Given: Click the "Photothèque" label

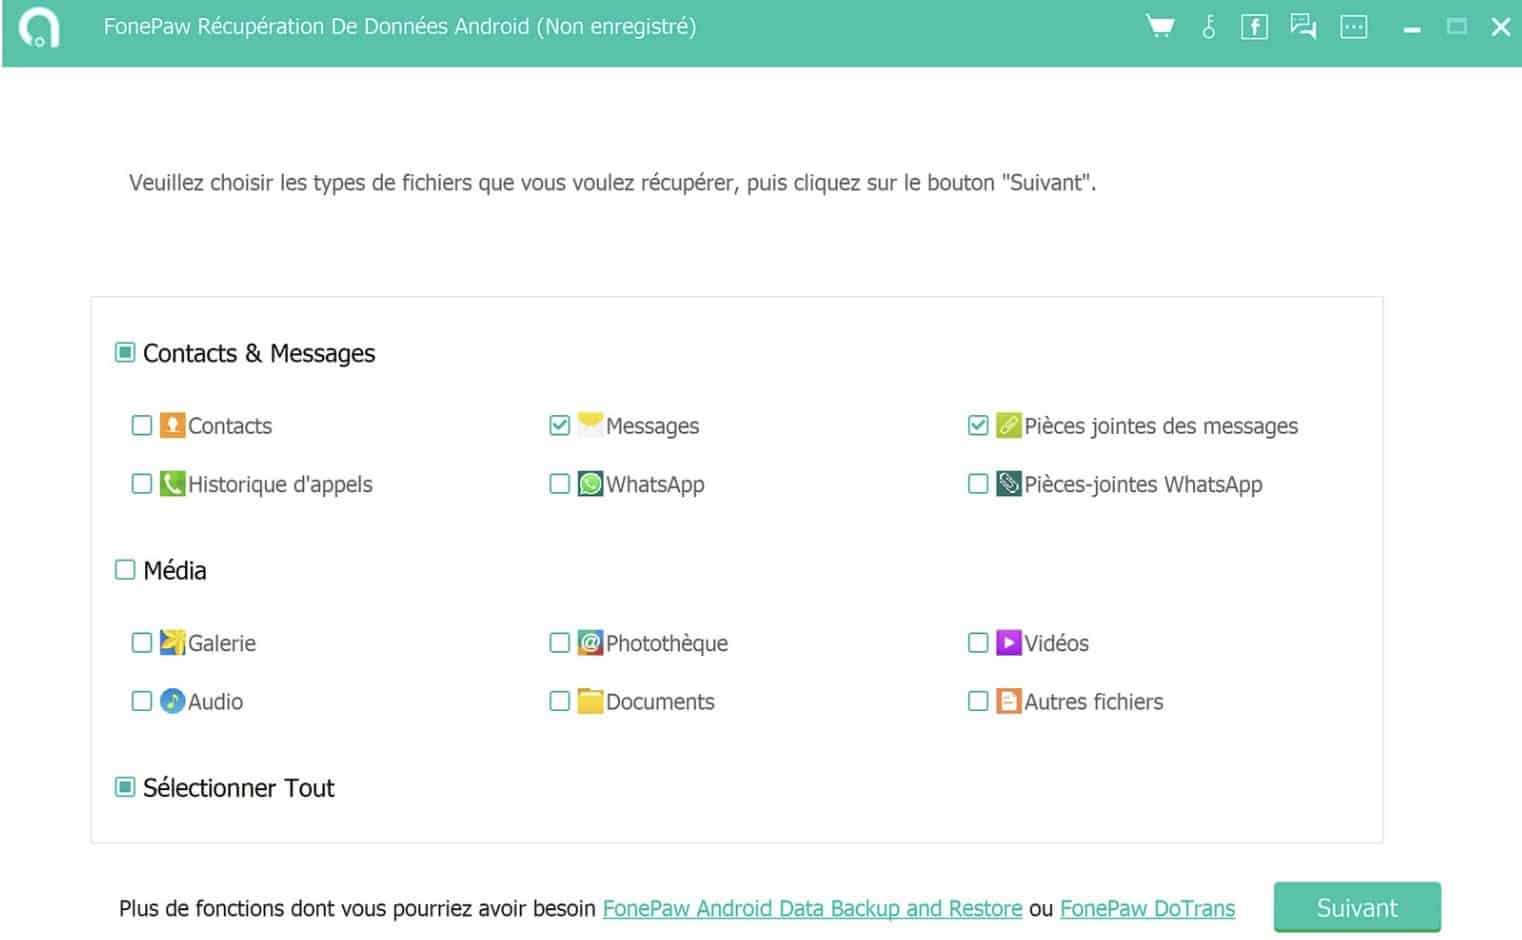Looking at the screenshot, I should click(x=667, y=643).
